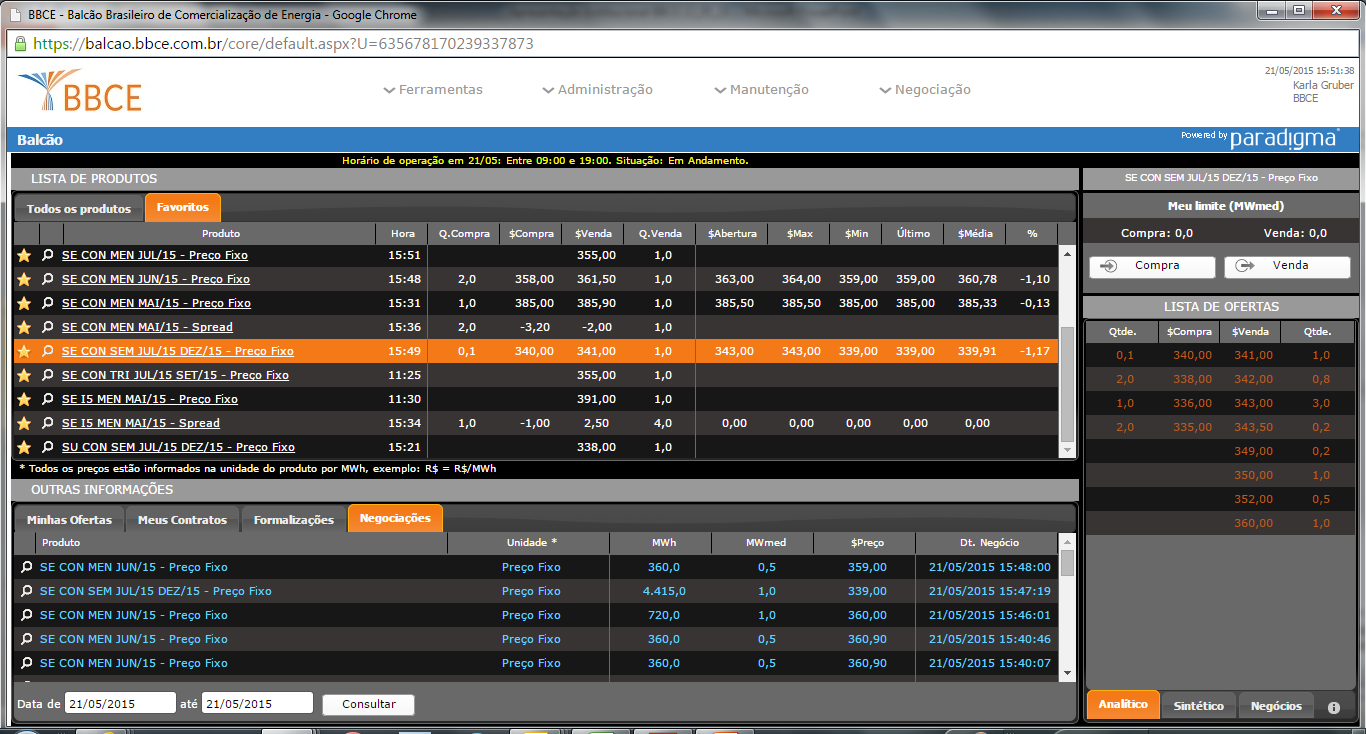Screen dimensions: 1366x734
Task: Click negotiations list scrollbar down arrow
Action: [1067, 673]
